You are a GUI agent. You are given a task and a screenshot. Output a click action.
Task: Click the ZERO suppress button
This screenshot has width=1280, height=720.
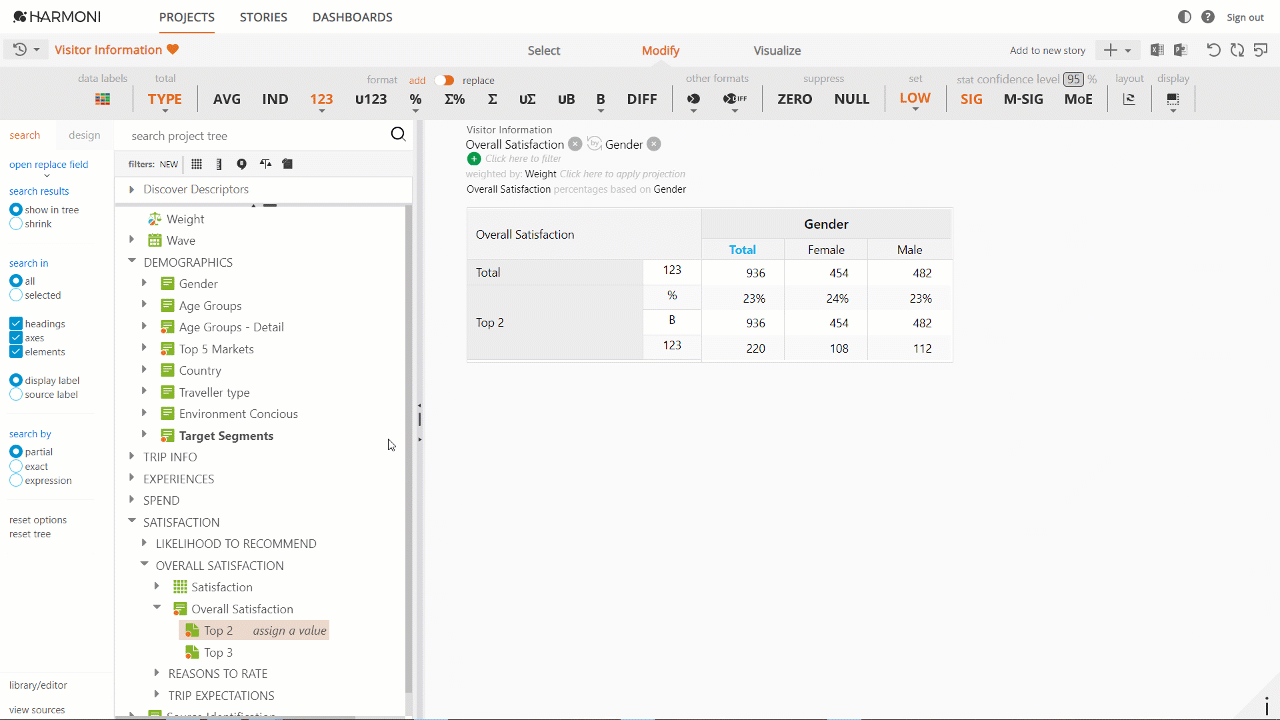click(x=795, y=99)
